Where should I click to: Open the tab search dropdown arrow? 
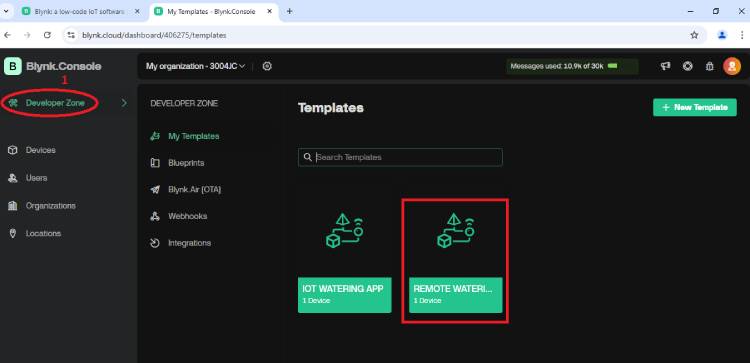(x=6, y=11)
